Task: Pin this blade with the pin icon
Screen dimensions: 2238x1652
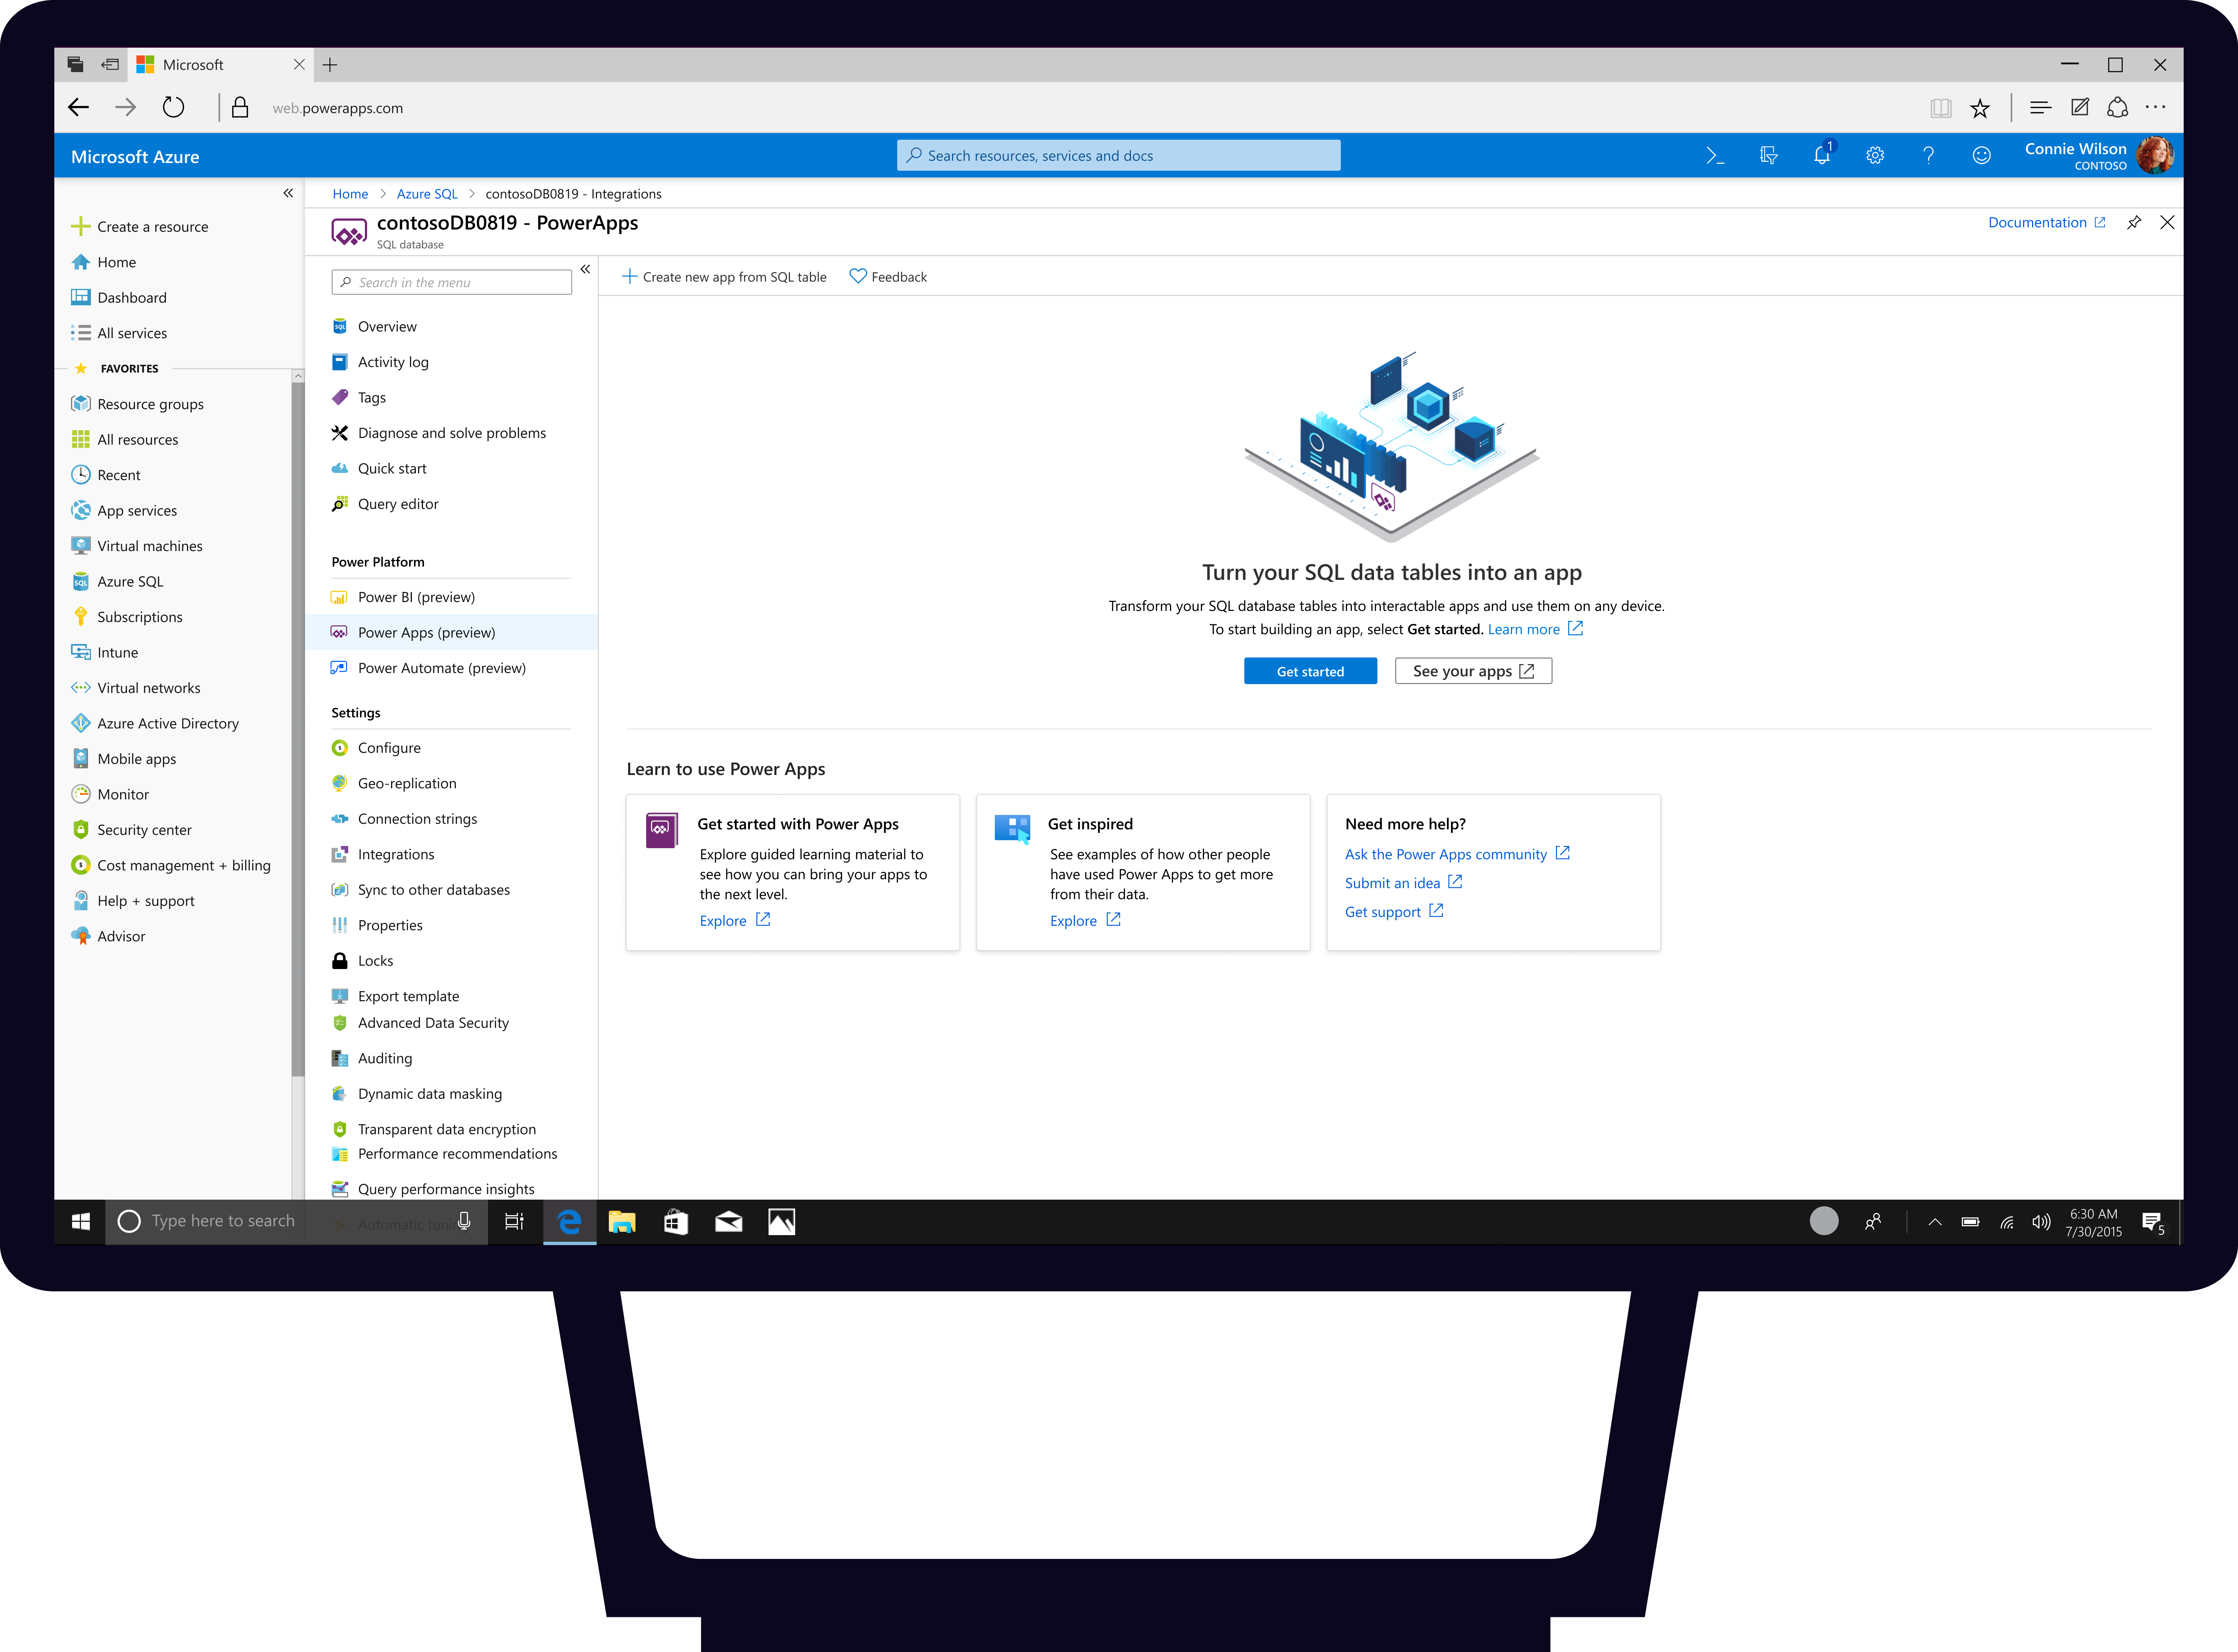Action: pos(2134,222)
